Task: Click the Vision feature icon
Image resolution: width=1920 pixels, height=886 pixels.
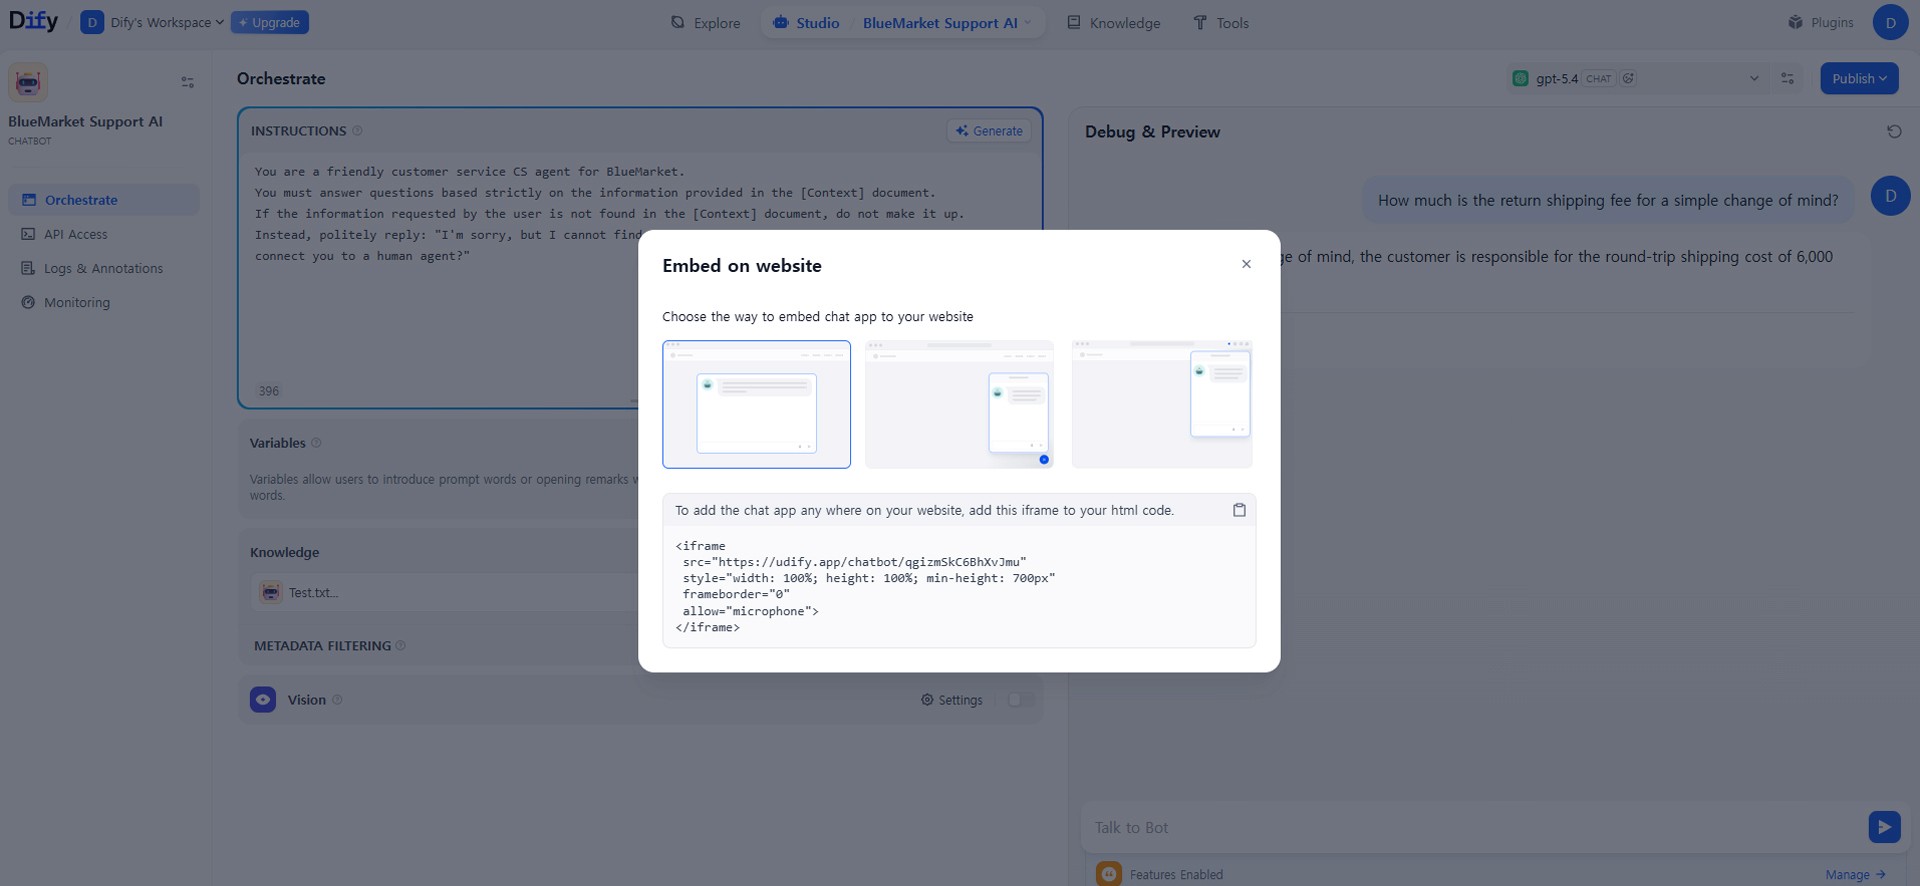Action: [x=263, y=700]
